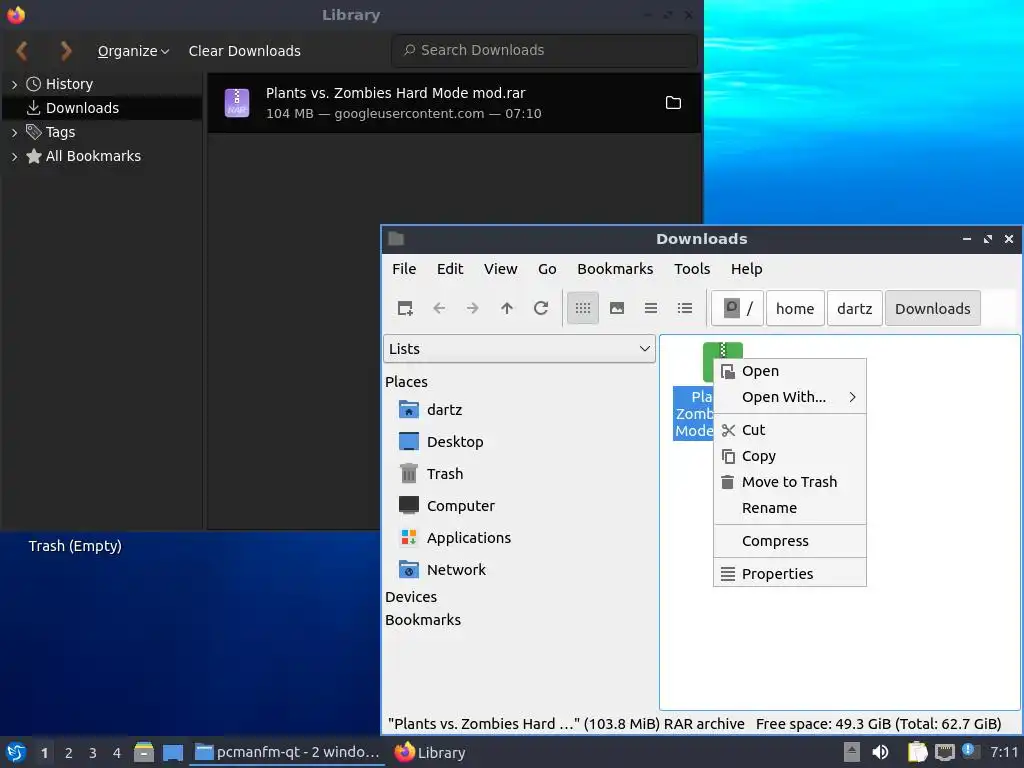The height and width of the screenshot is (768, 1024).
Task: Expand Tags tree in Library
Action: click(x=14, y=133)
